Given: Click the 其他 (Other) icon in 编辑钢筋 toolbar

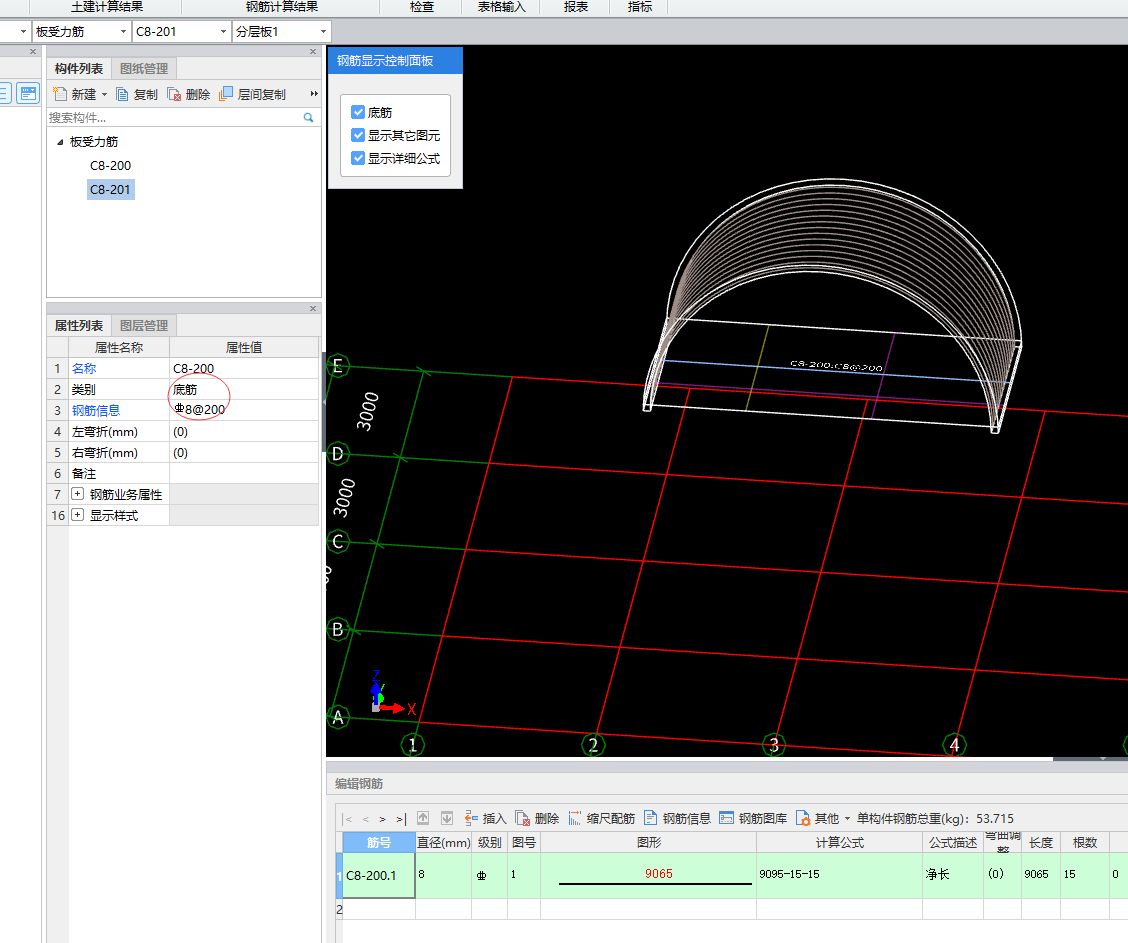Looking at the screenshot, I should point(803,818).
